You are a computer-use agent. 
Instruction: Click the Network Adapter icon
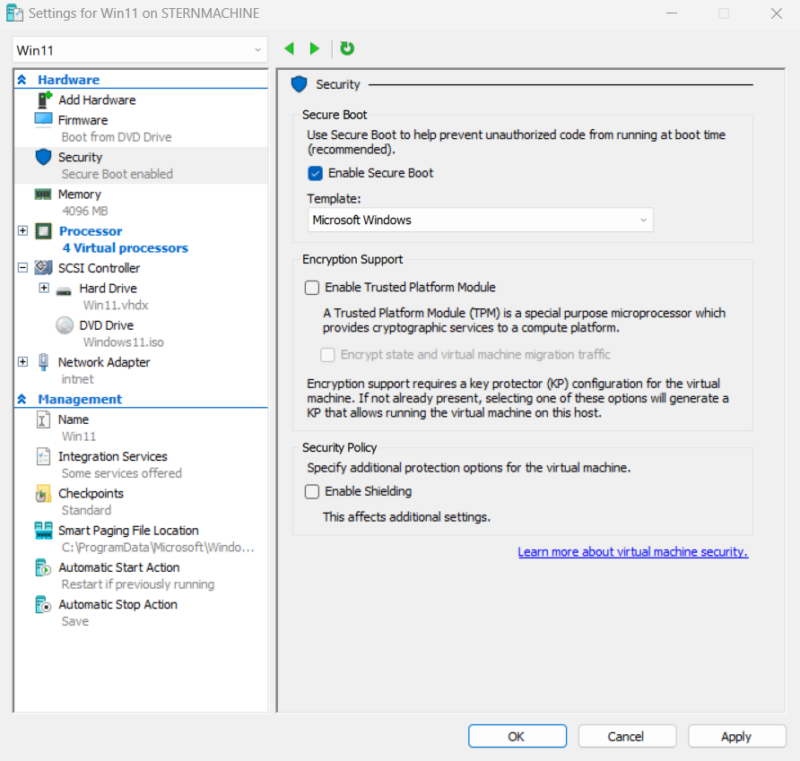click(x=43, y=362)
